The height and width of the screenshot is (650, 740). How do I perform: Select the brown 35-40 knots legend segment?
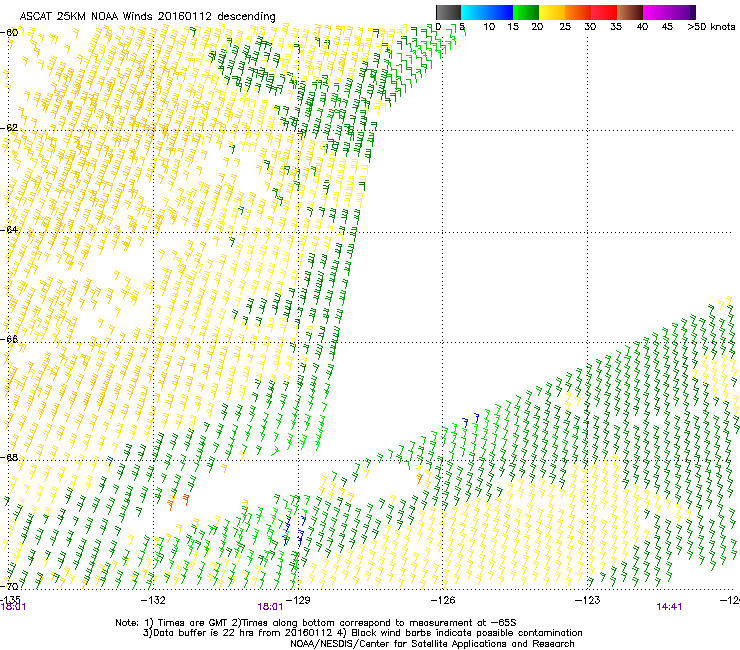pos(630,12)
